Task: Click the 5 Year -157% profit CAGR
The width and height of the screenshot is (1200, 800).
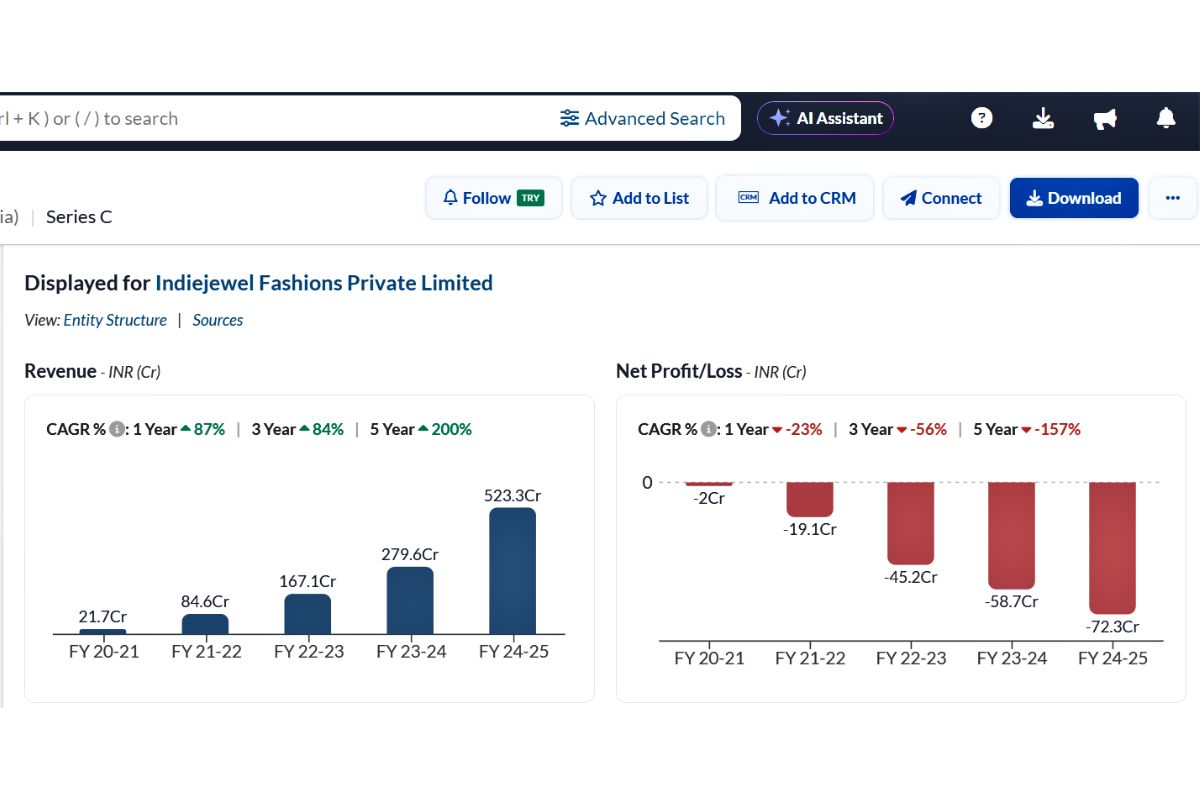Action: click(1026, 429)
